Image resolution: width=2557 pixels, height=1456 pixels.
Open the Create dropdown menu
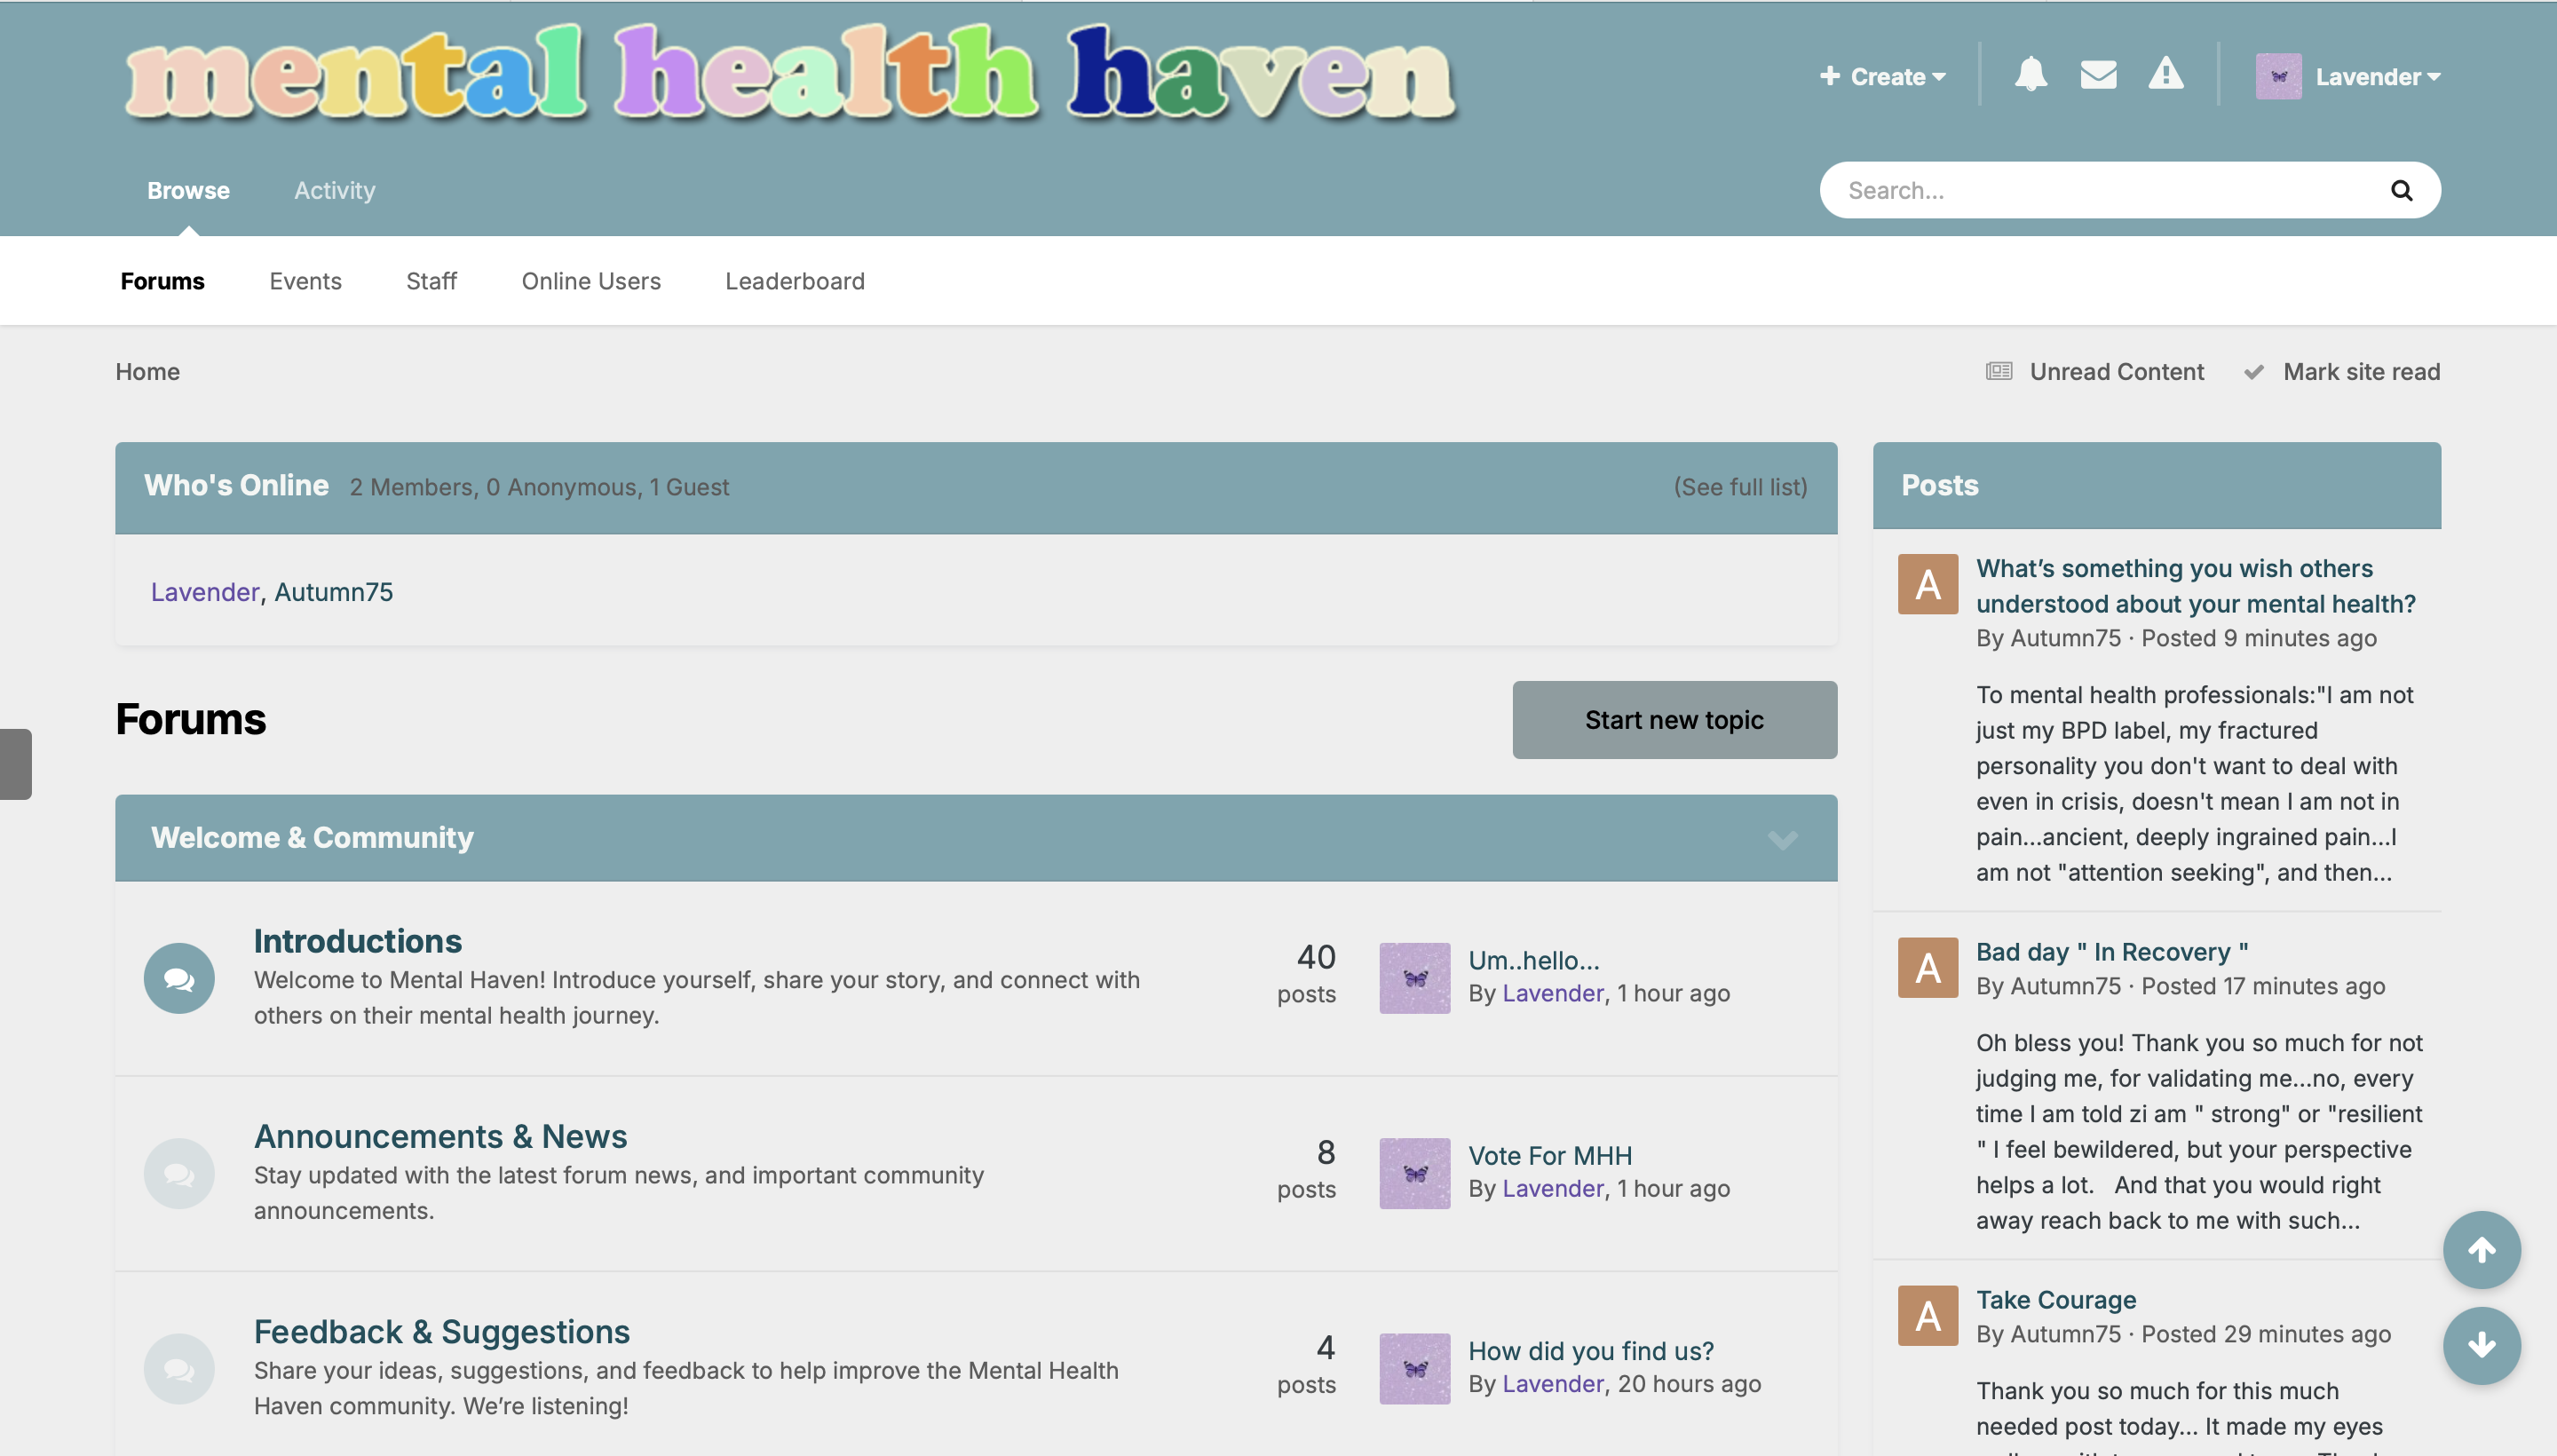[x=1882, y=76]
